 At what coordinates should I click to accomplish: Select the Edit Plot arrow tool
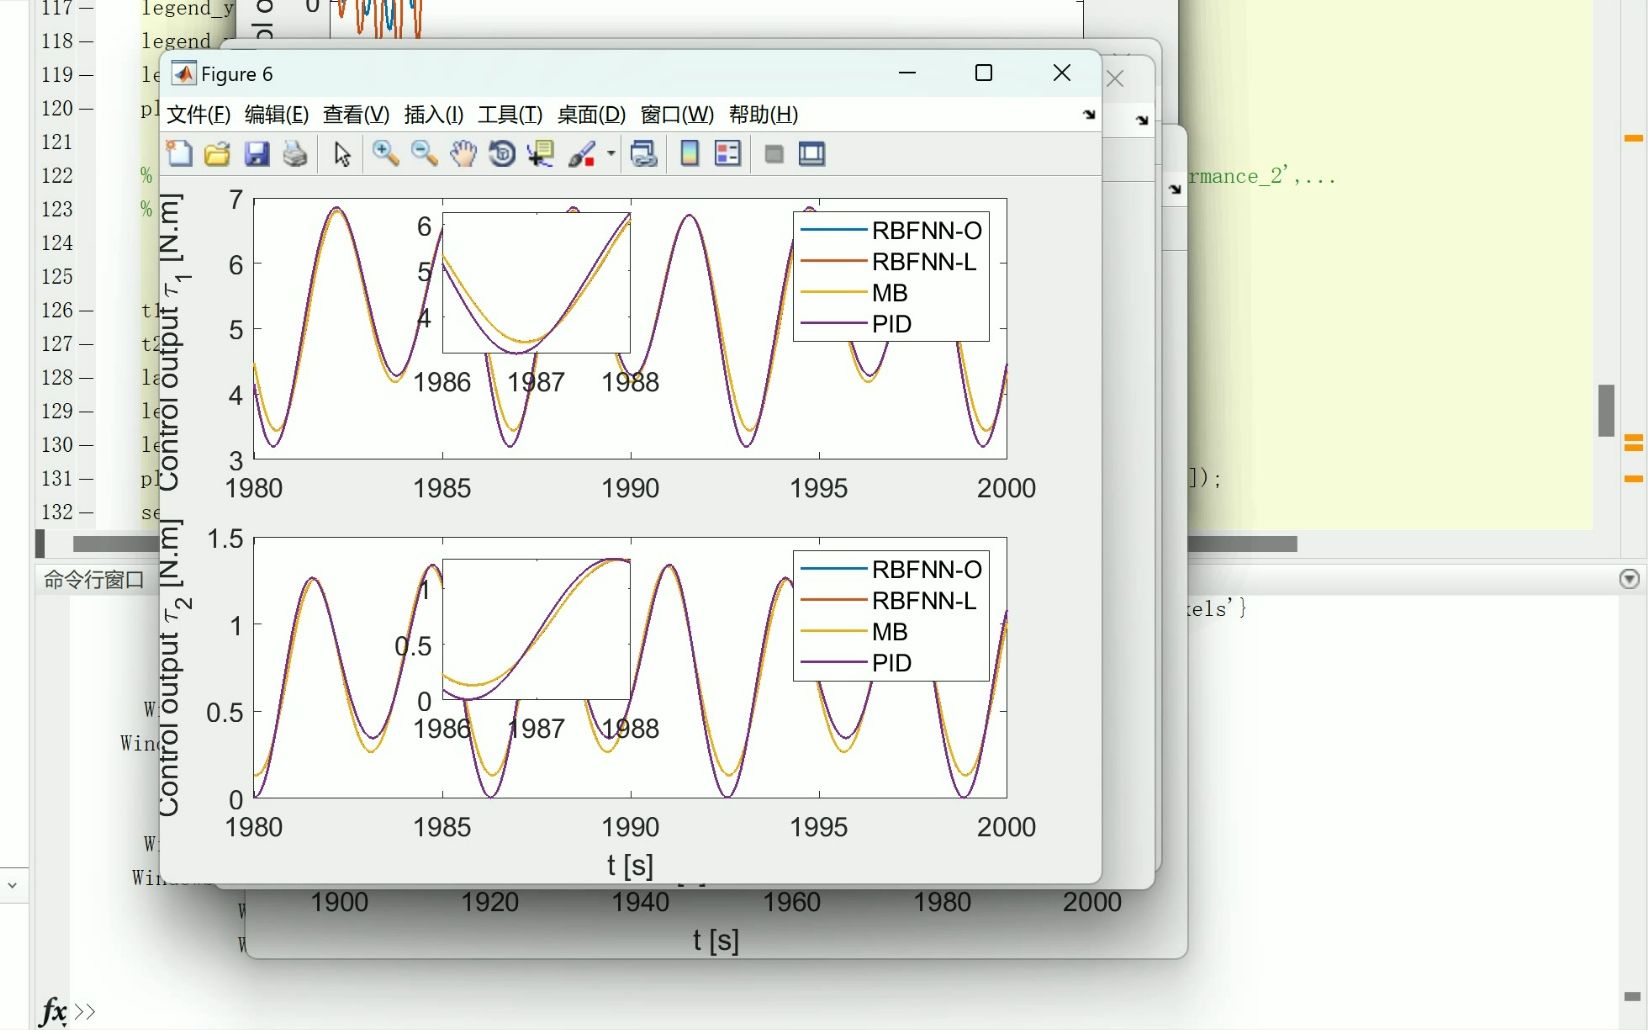click(x=342, y=154)
